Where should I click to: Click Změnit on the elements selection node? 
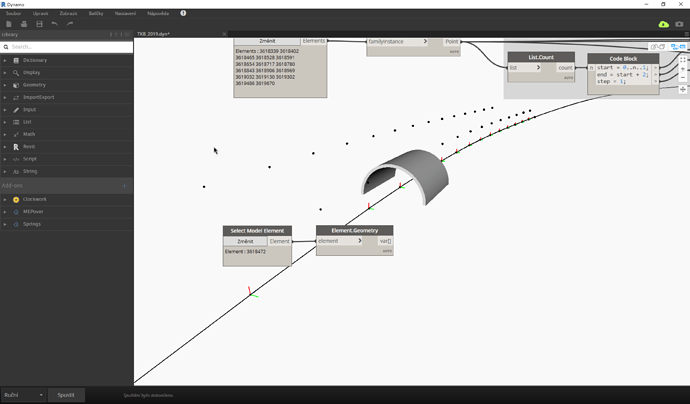267,41
